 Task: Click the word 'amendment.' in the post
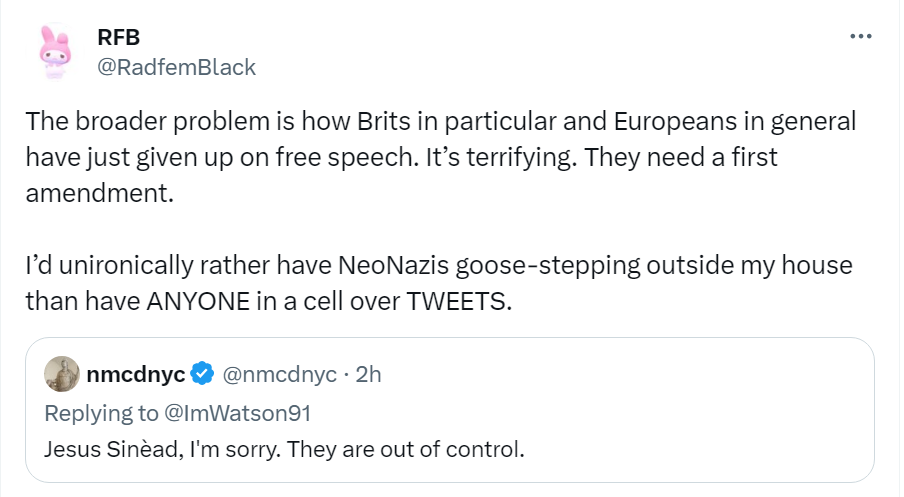point(100,193)
